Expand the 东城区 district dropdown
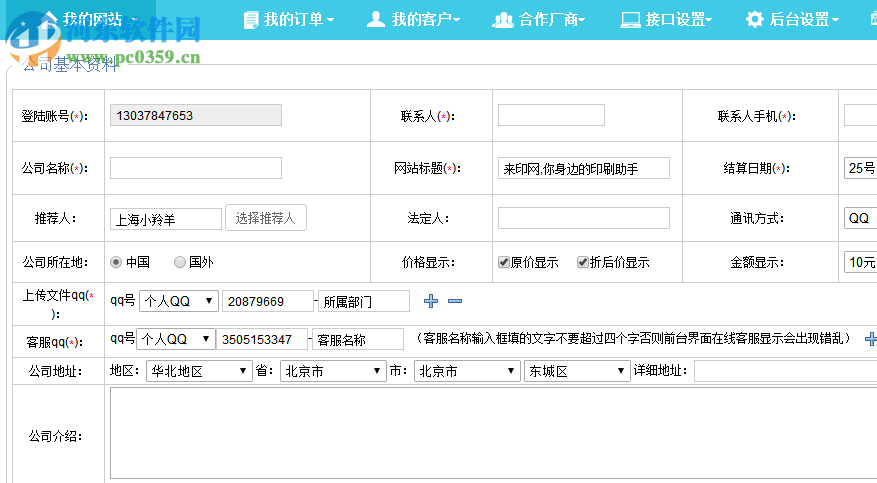This screenshot has height=483, width=877. pyautogui.click(x=577, y=371)
